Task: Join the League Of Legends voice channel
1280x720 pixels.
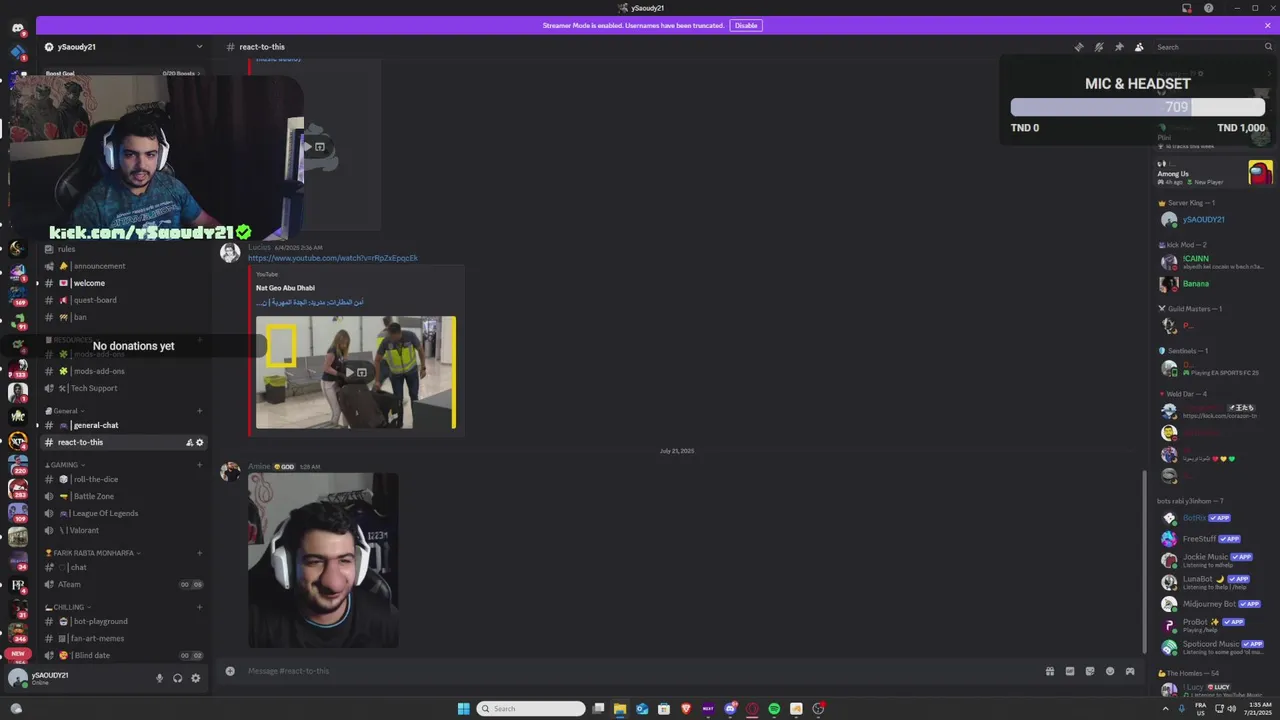Action: click(x=123, y=513)
